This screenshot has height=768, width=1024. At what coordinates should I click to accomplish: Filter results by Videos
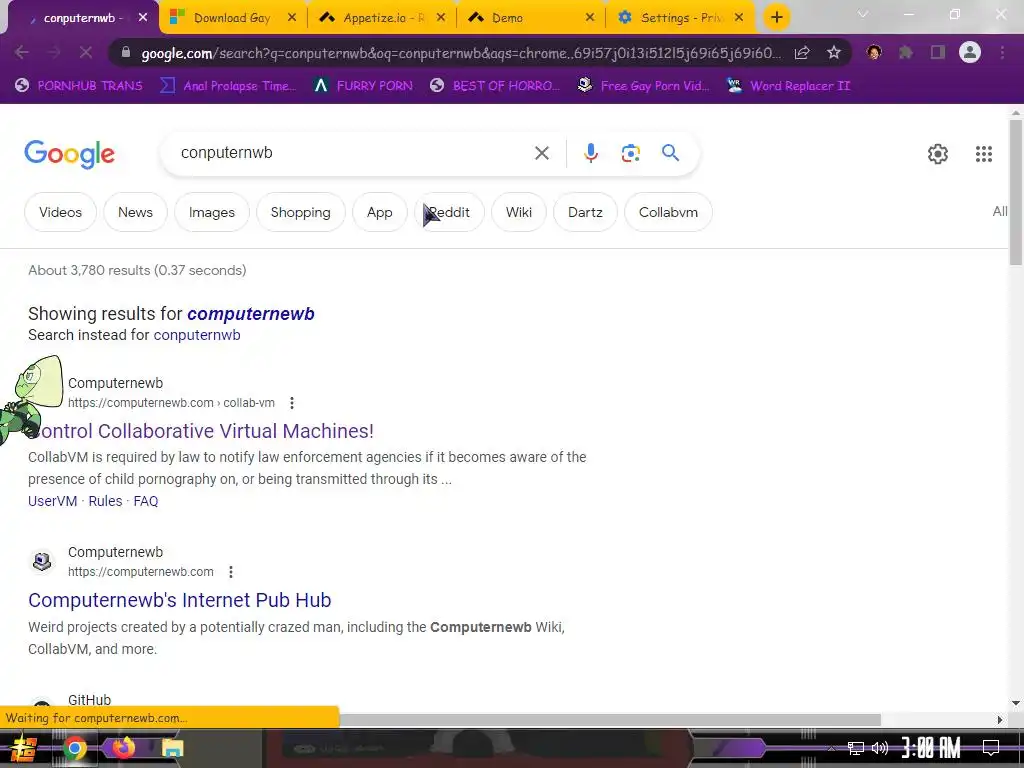(60, 212)
